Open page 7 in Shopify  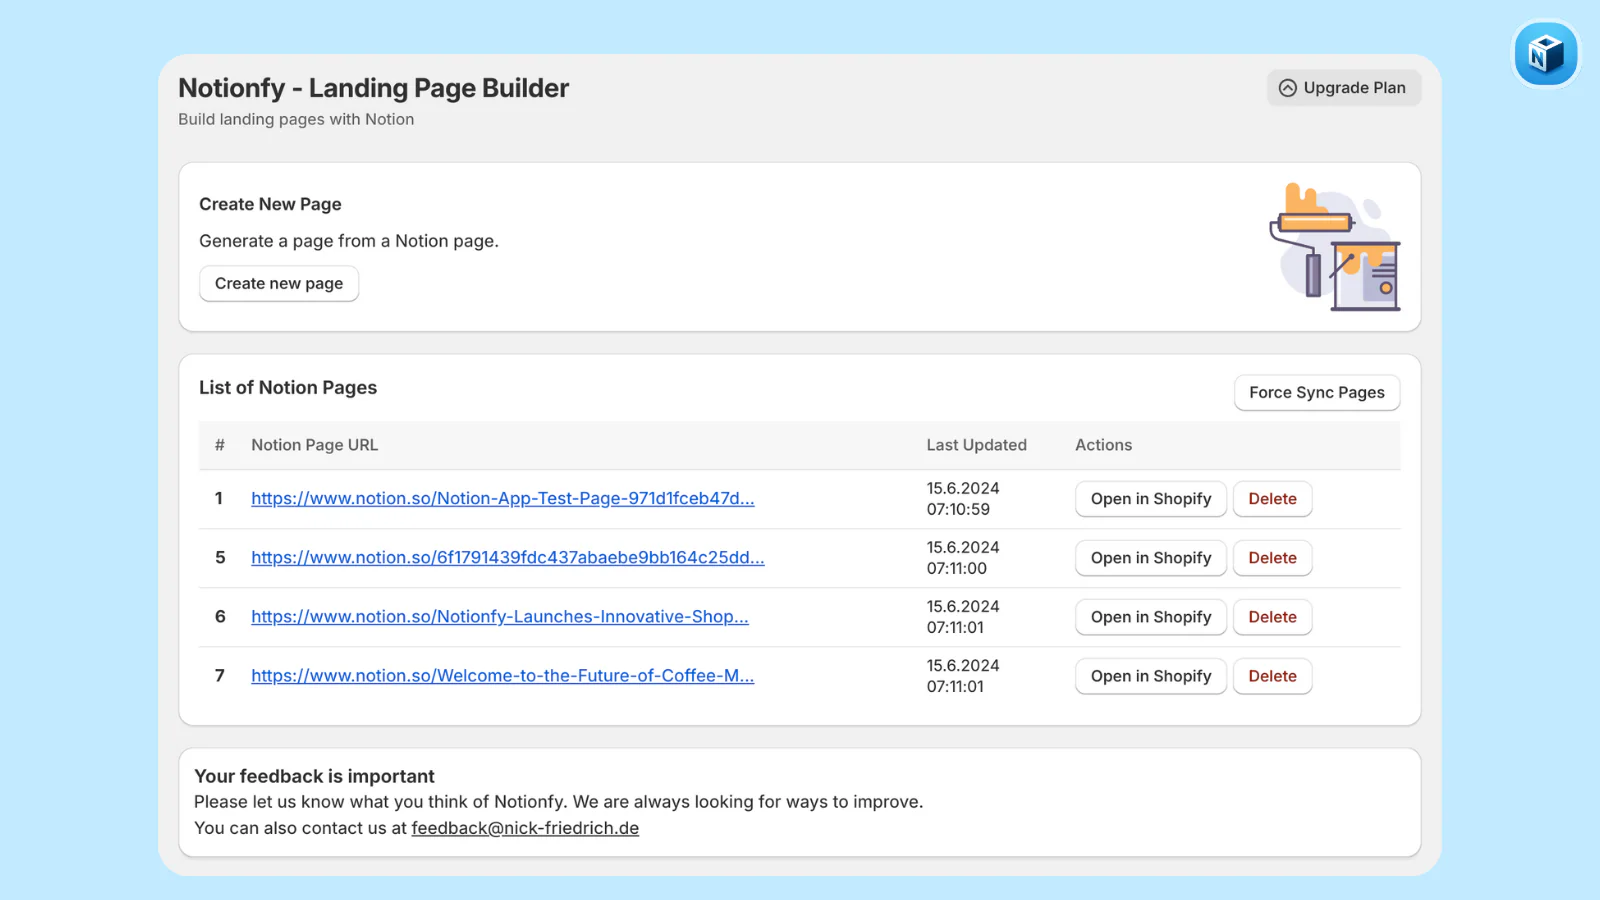(x=1150, y=676)
